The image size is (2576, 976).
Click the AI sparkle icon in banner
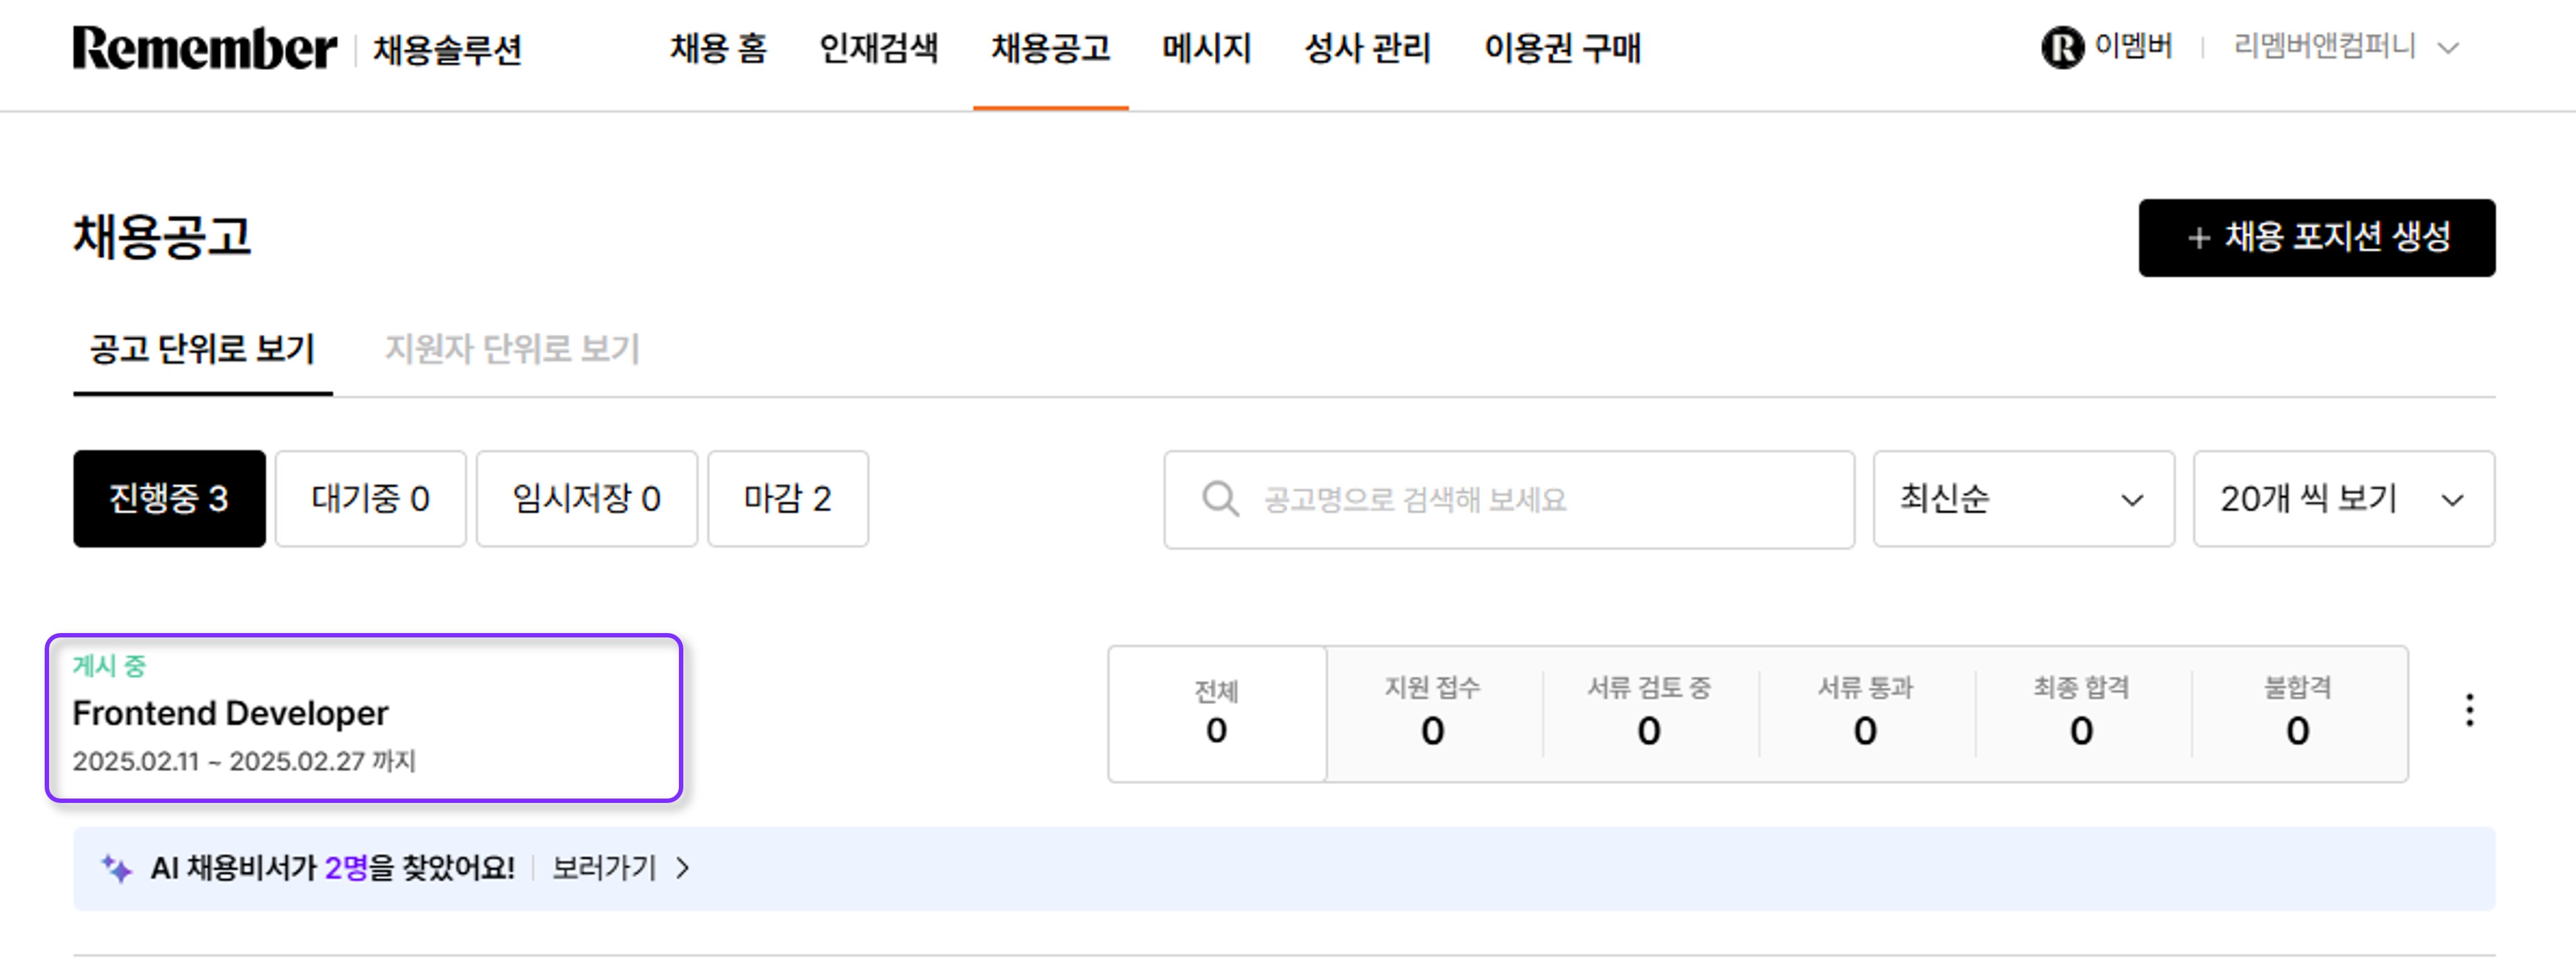click(x=117, y=868)
